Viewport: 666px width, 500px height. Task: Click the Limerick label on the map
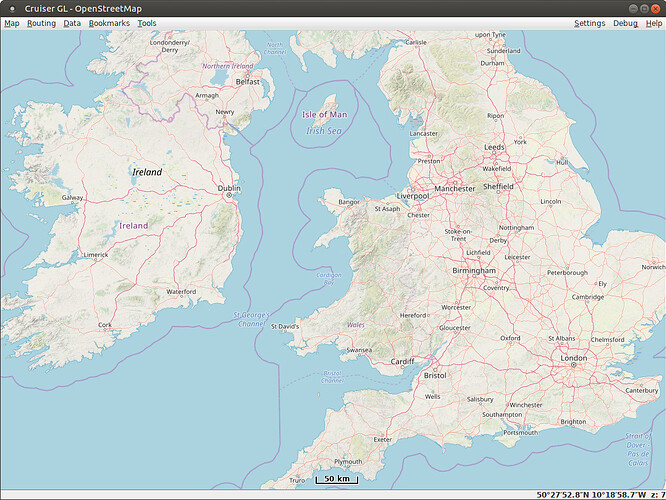pyautogui.click(x=96, y=255)
